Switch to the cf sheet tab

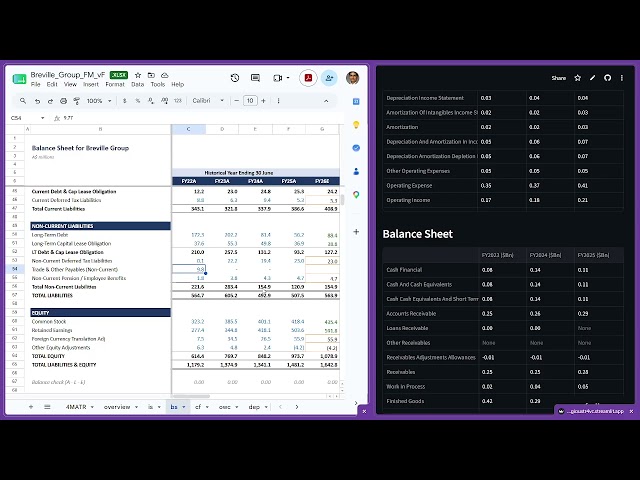[x=198, y=407]
